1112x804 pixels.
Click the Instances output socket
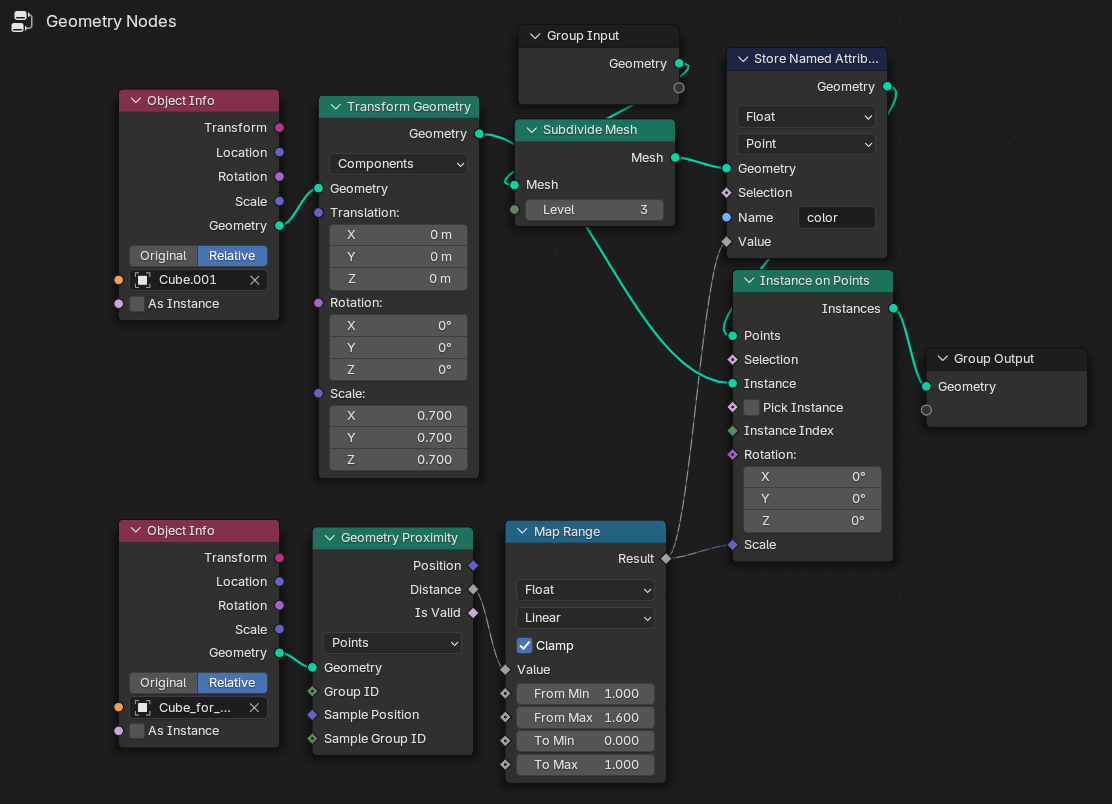(x=894, y=308)
